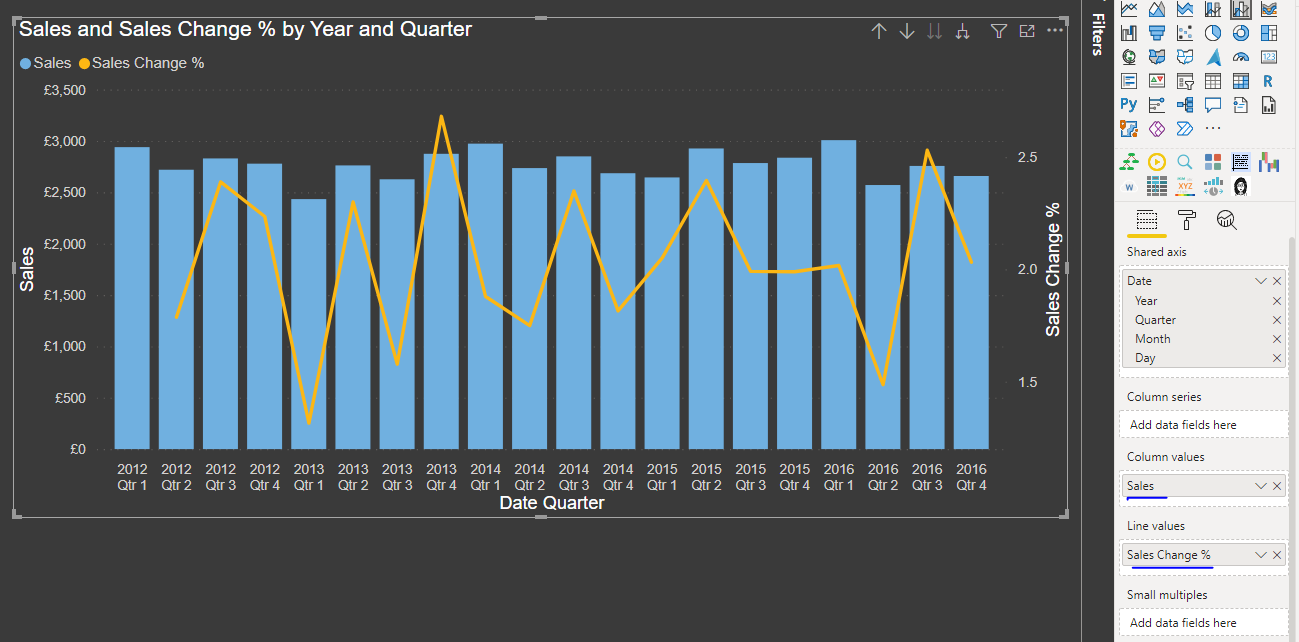Open focus mode for the chart
Image resolution: width=1299 pixels, height=642 pixels.
(1026, 31)
